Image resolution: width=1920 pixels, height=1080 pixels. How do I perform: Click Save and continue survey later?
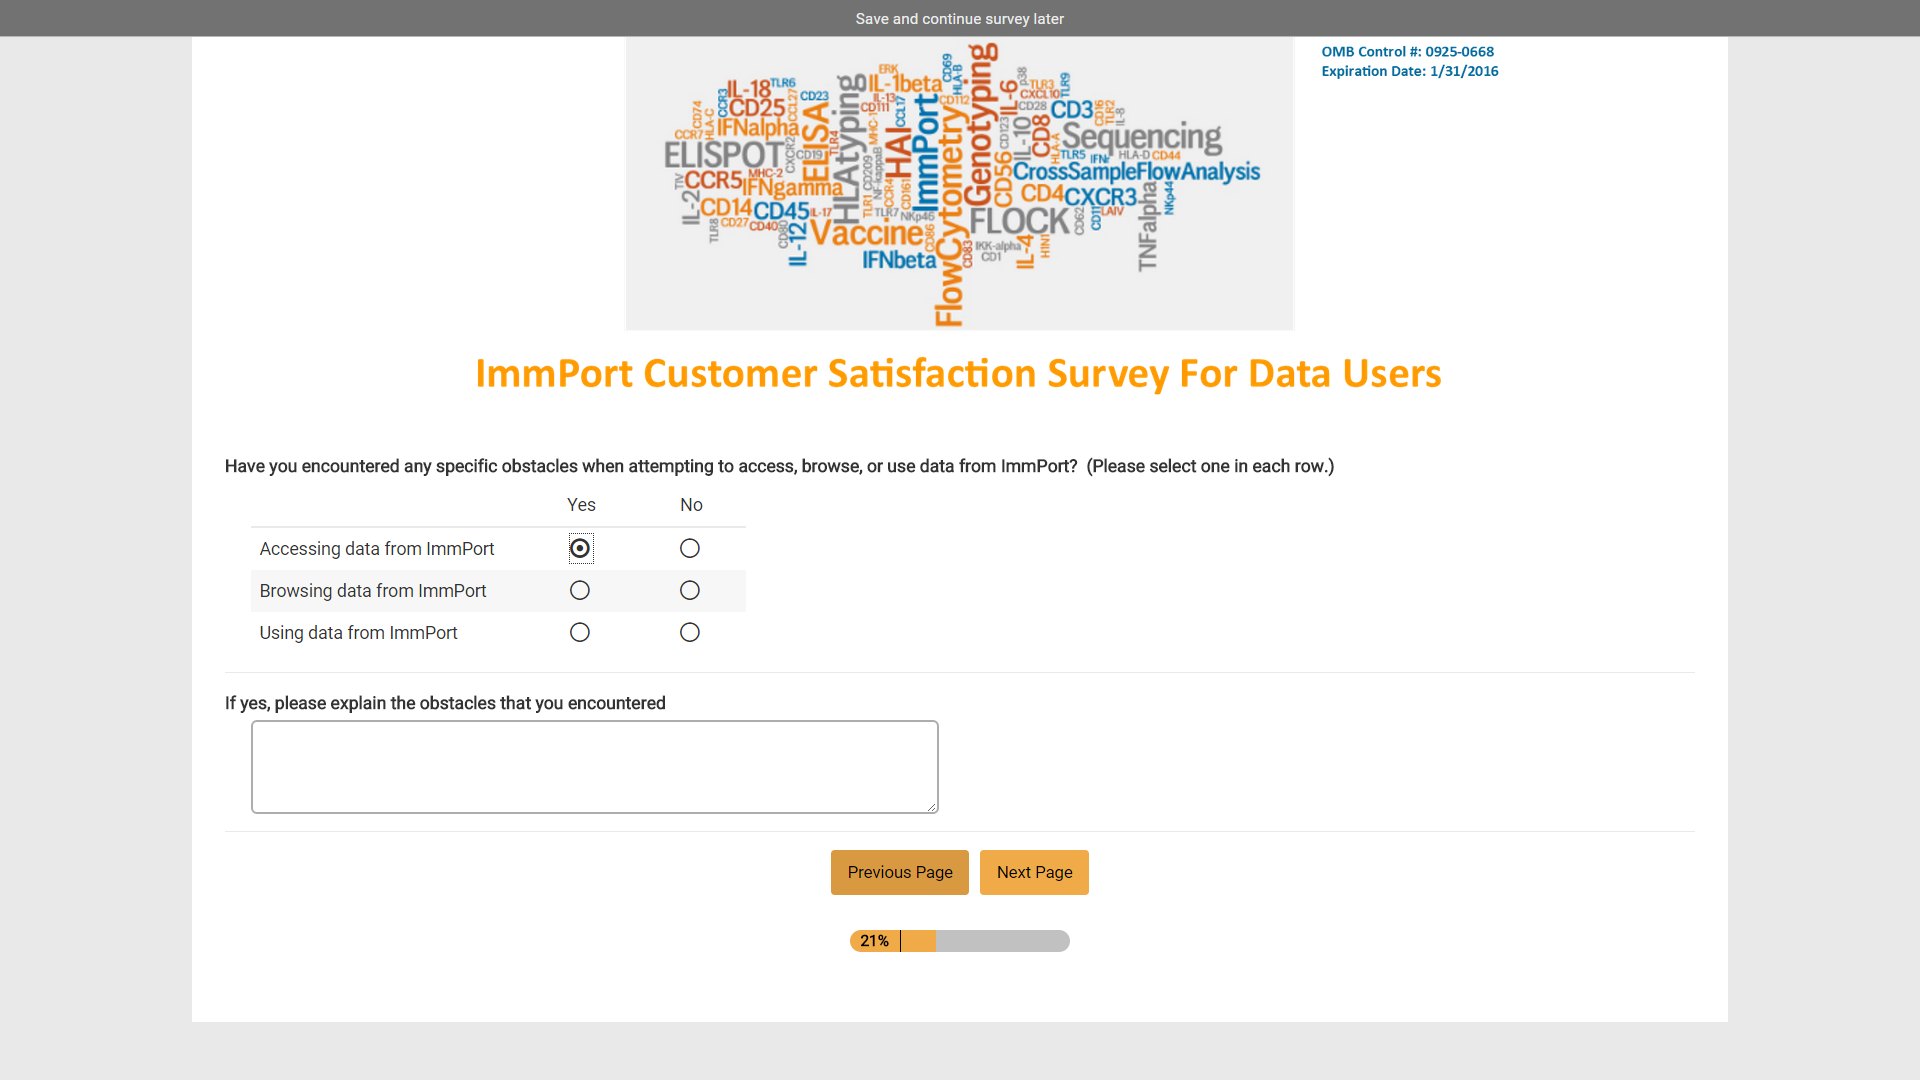pos(959,19)
